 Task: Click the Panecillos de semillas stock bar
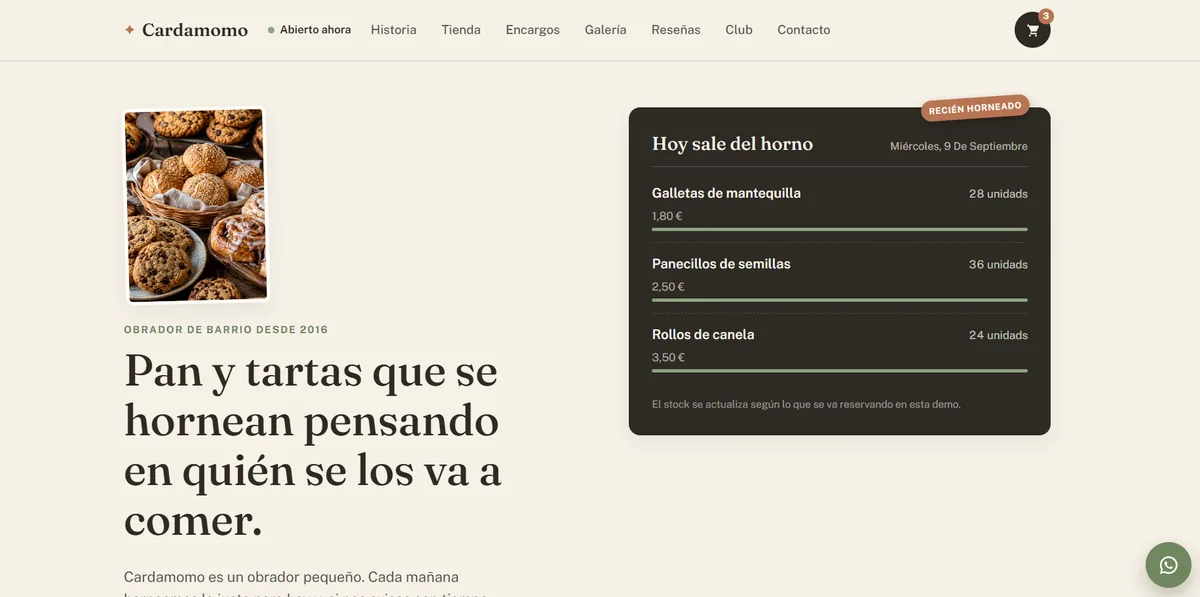(x=839, y=300)
